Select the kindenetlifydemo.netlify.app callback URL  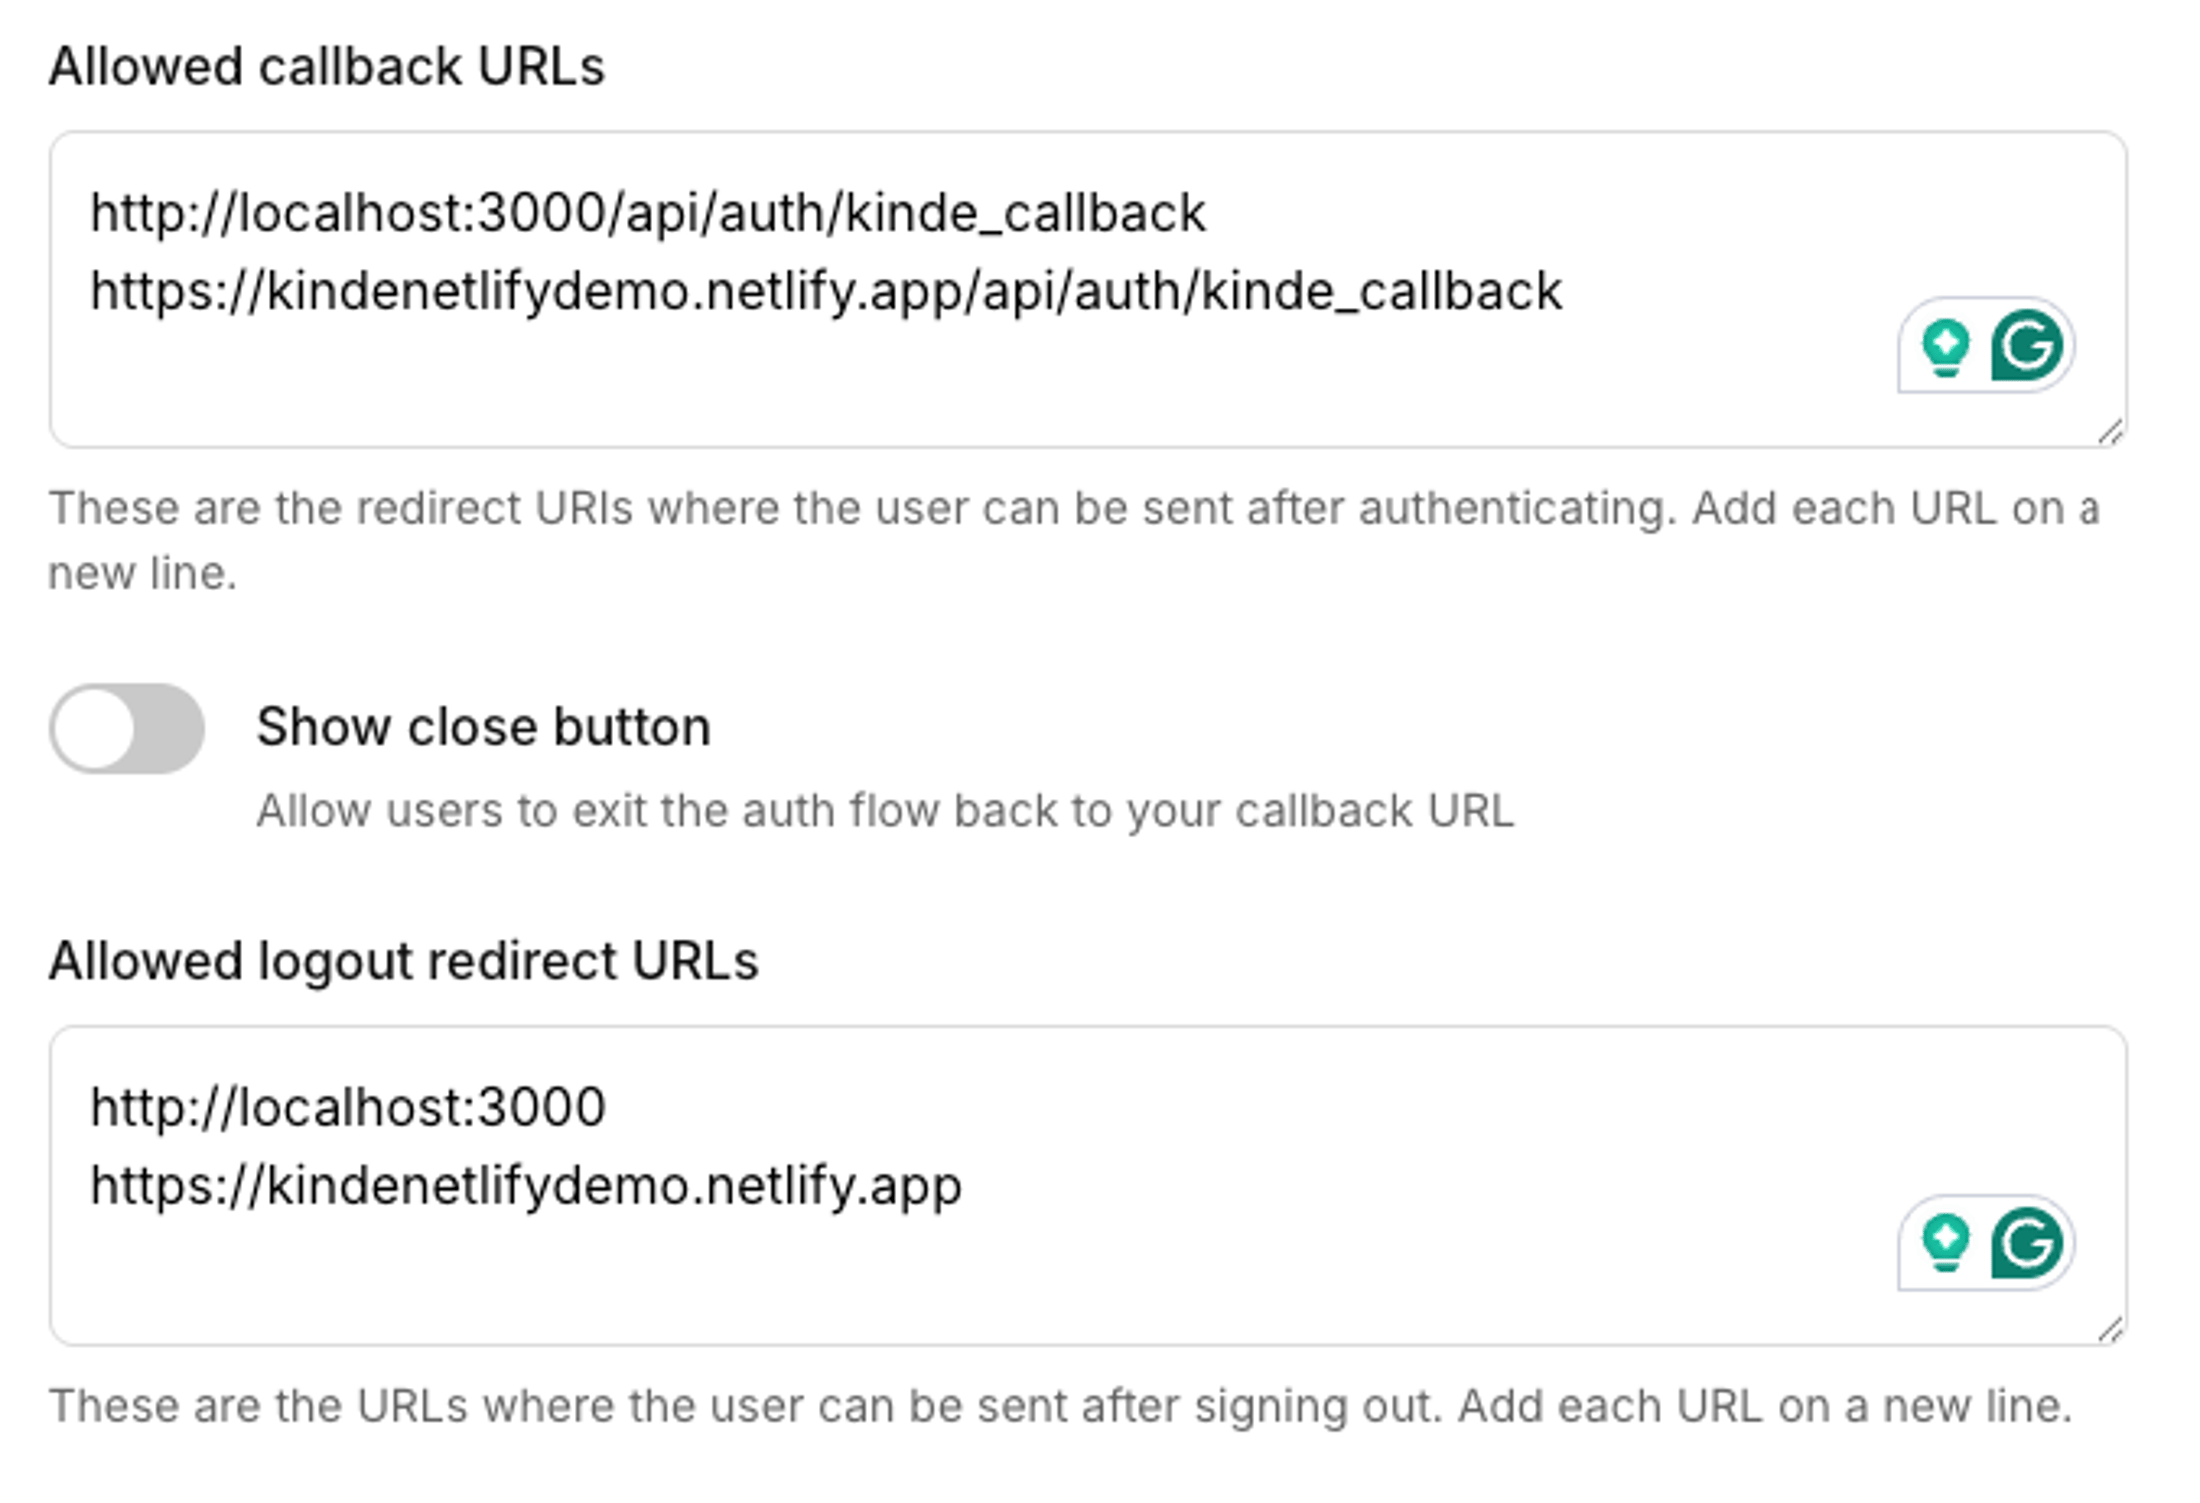(826, 291)
